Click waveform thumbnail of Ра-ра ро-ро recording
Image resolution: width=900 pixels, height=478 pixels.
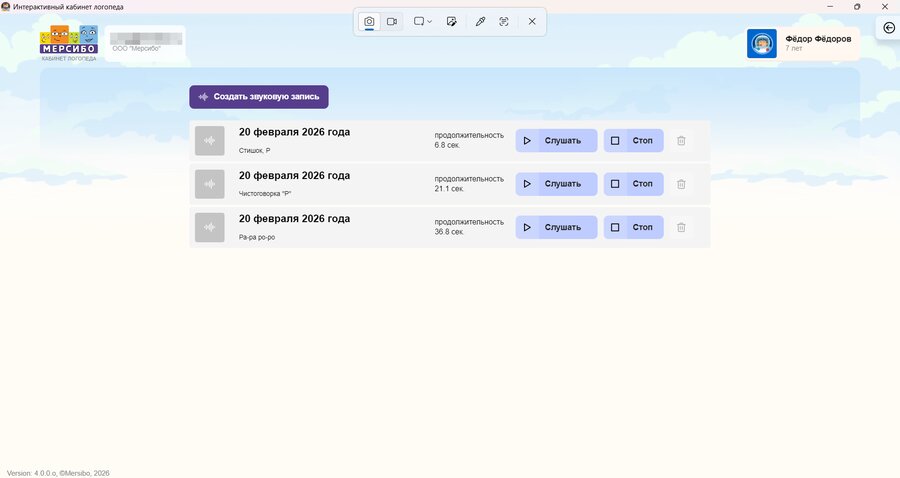pyautogui.click(x=210, y=227)
